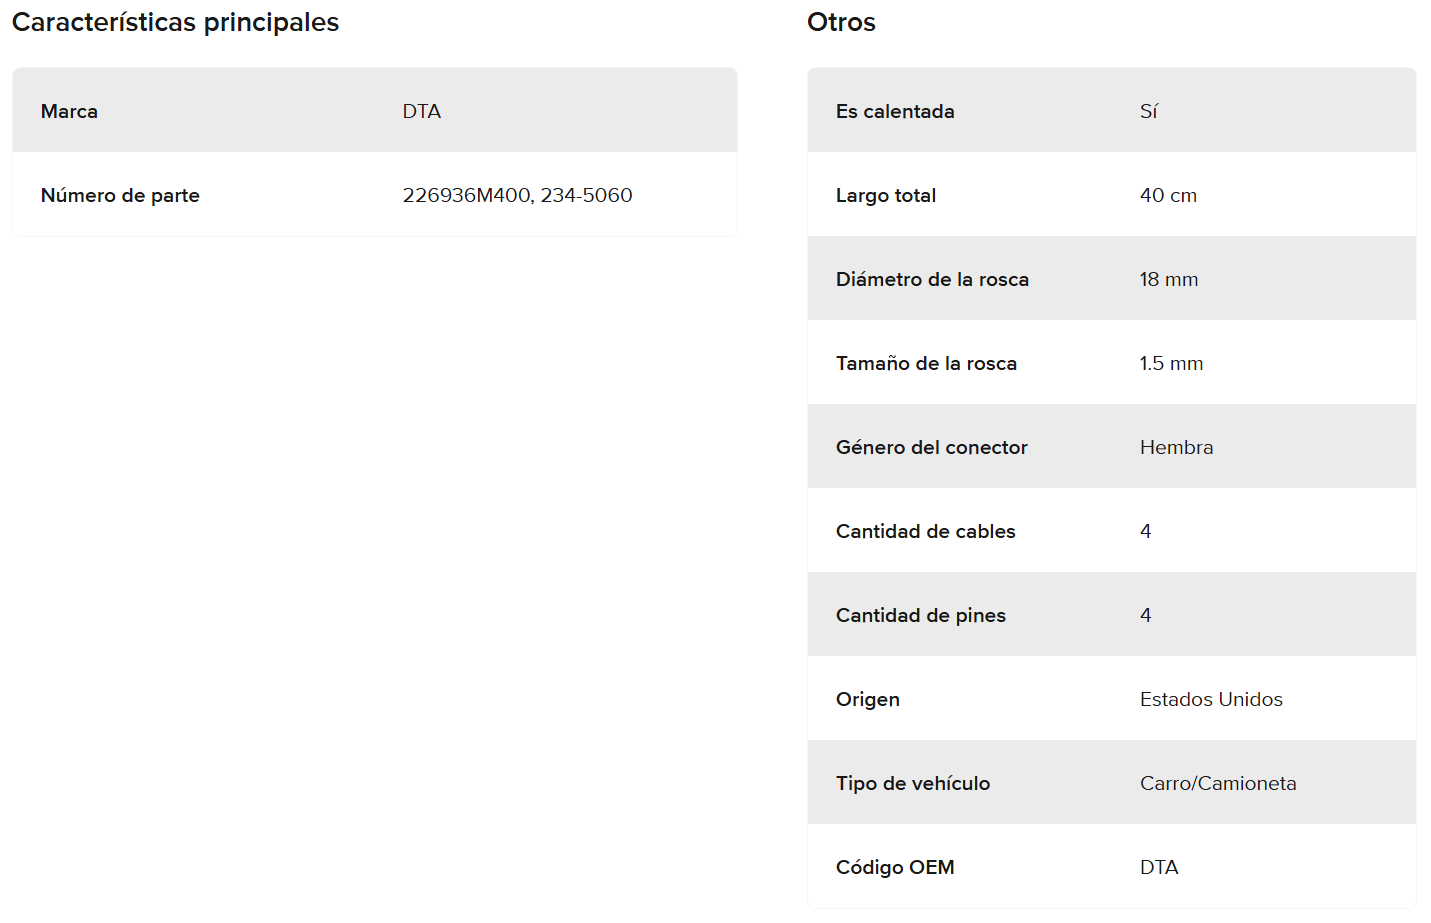Screen dimensions: 1431x923
Task: Click the Género del conector label
Action: pos(931,447)
